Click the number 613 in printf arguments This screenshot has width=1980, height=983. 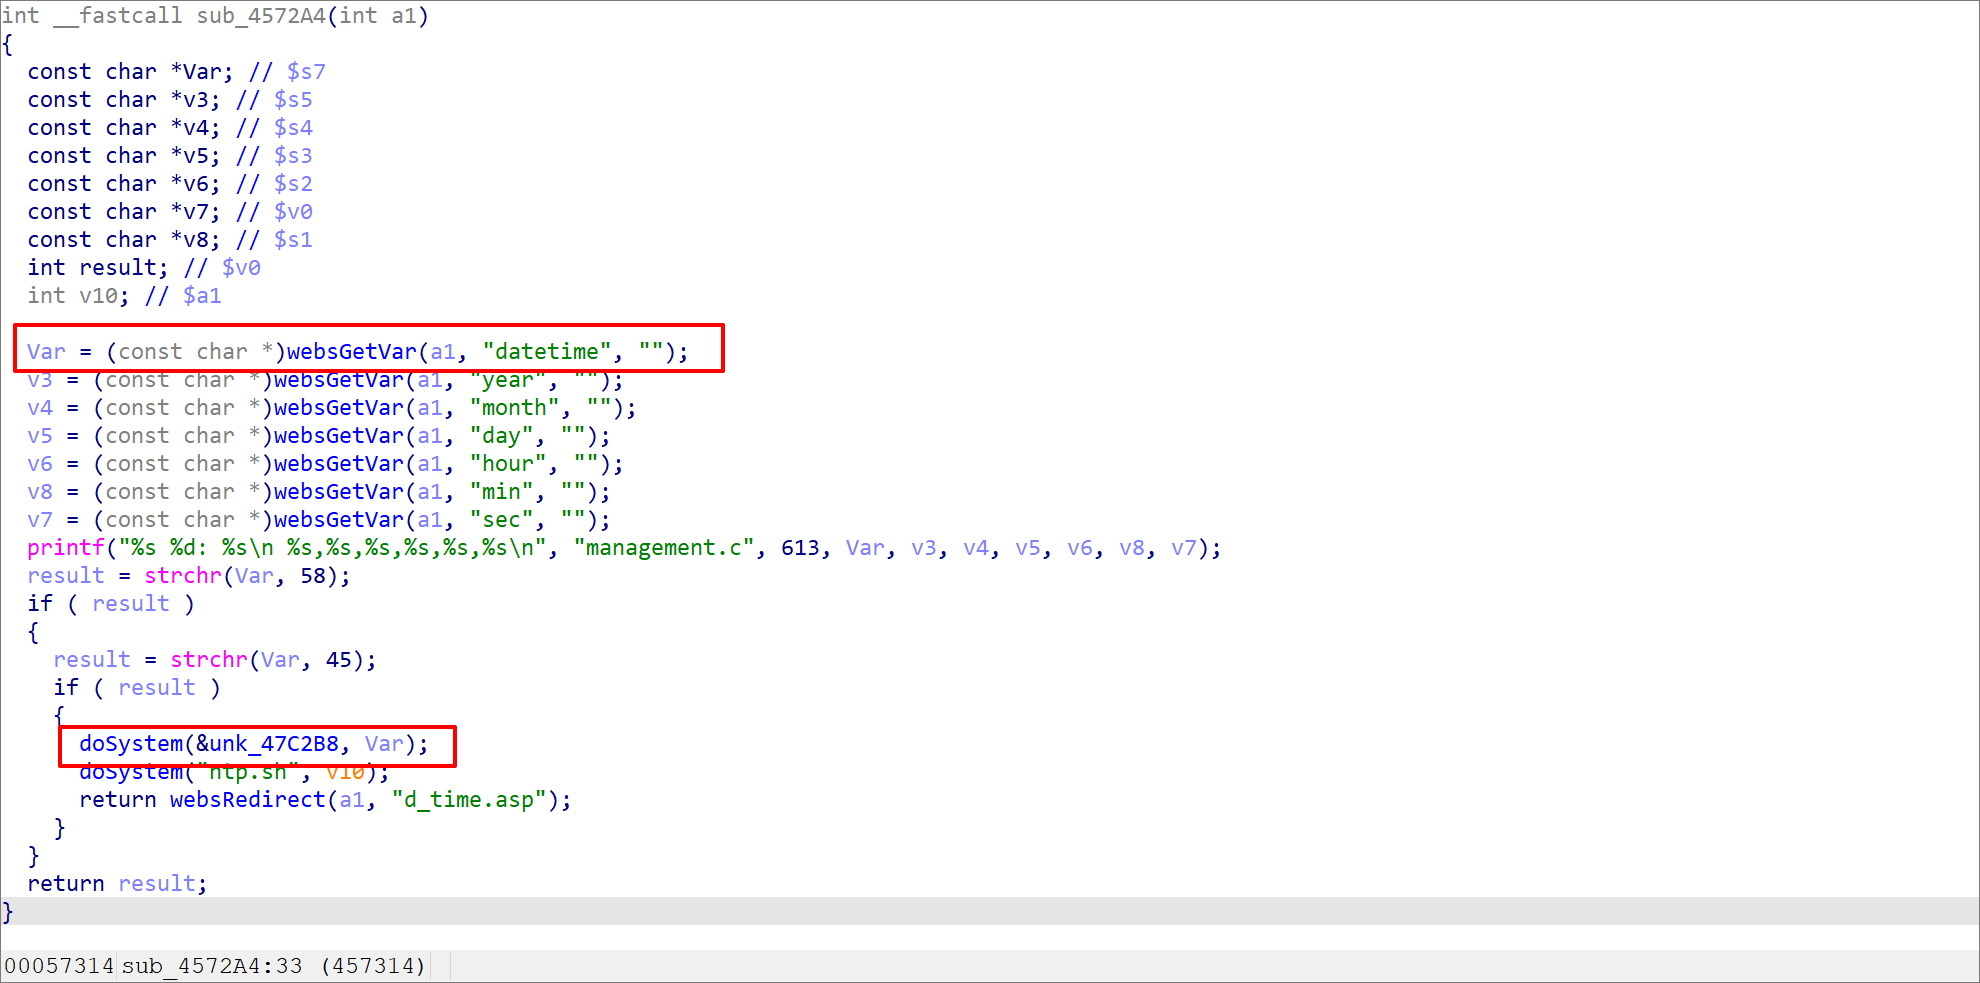(800, 548)
